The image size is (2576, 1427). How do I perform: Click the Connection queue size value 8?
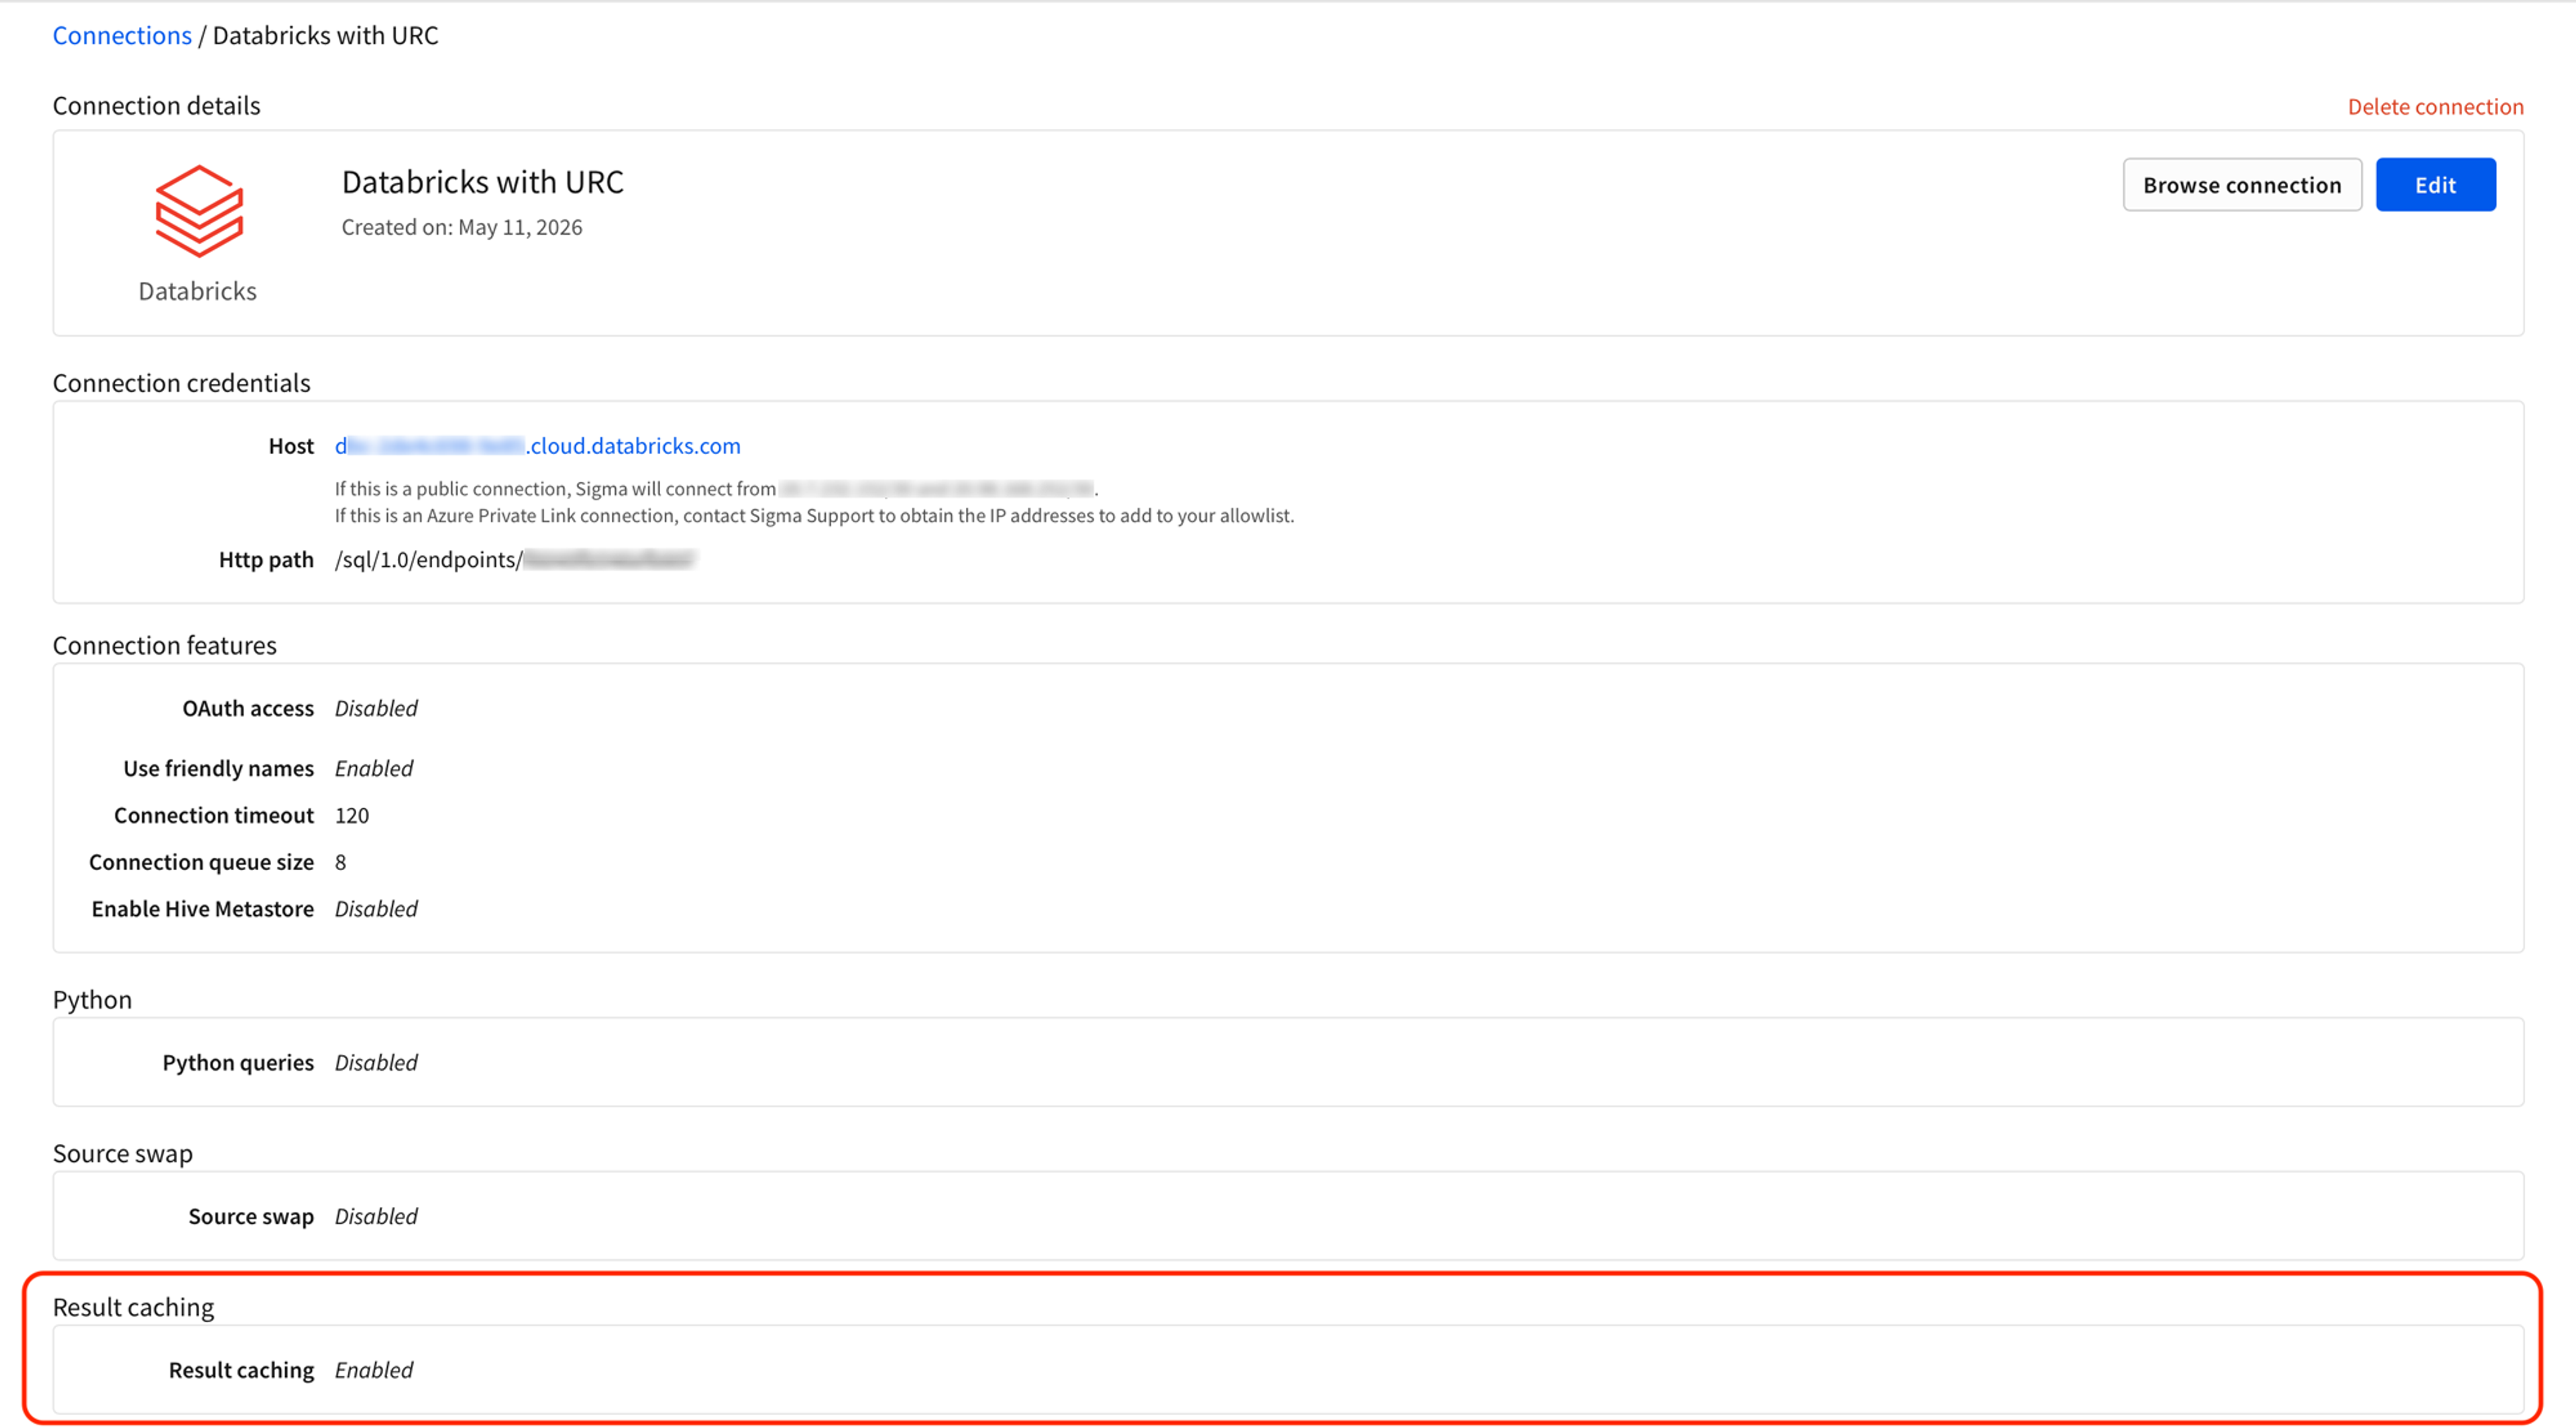pyautogui.click(x=340, y=862)
